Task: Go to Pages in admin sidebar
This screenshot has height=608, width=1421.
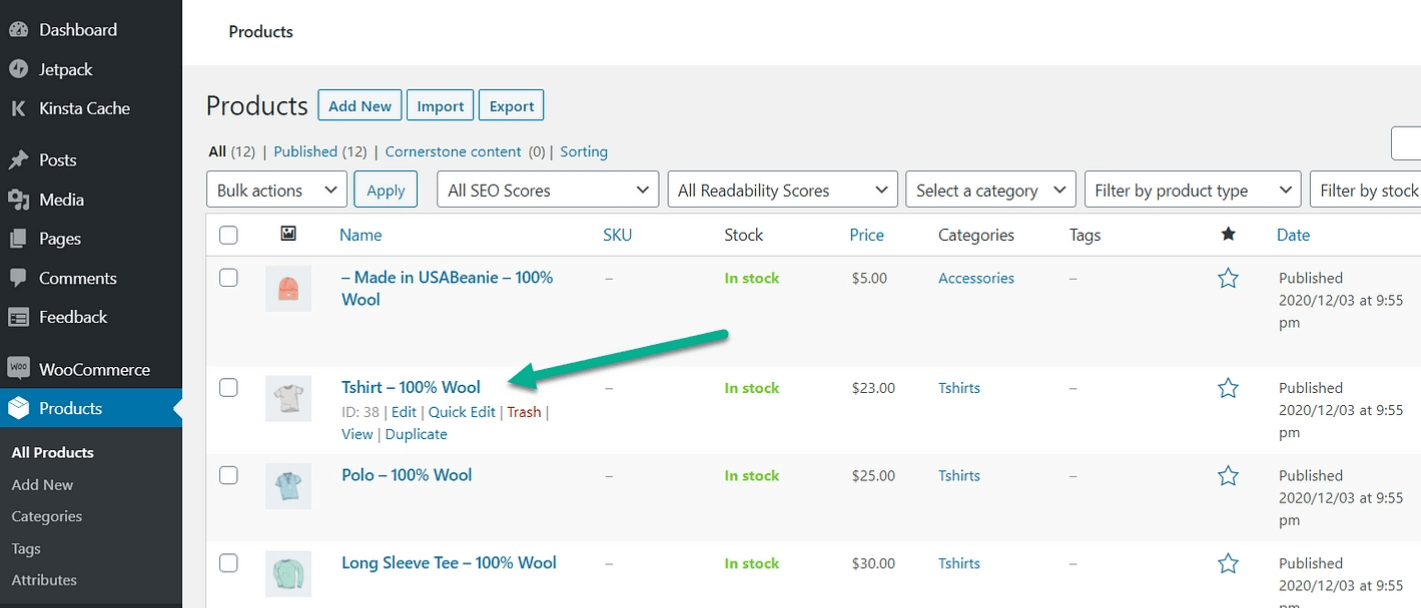Action: point(60,239)
